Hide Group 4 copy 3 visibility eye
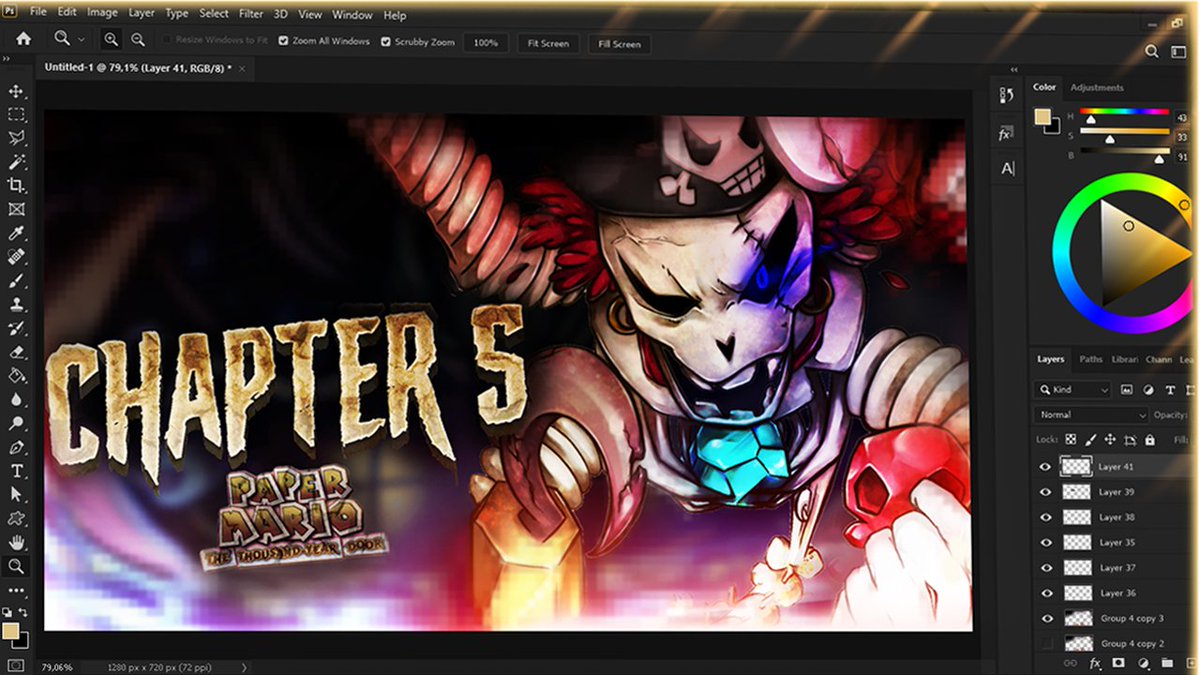The height and width of the screenshot is (675, 1200). (1046, 618)
